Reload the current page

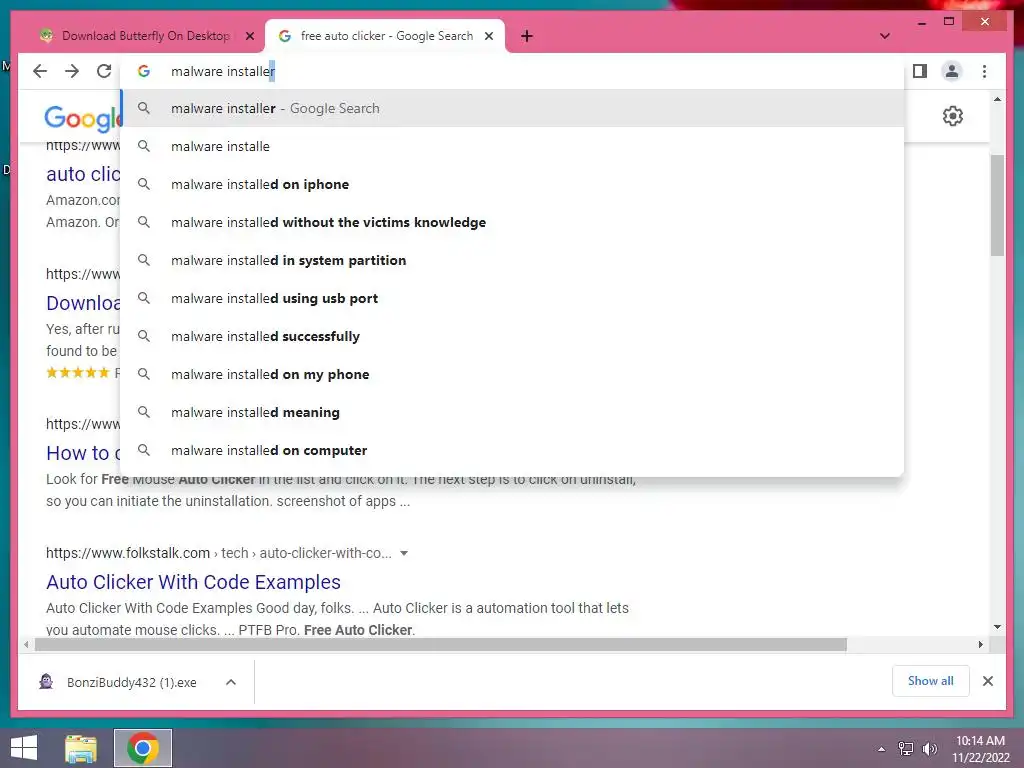pos(104,71)
